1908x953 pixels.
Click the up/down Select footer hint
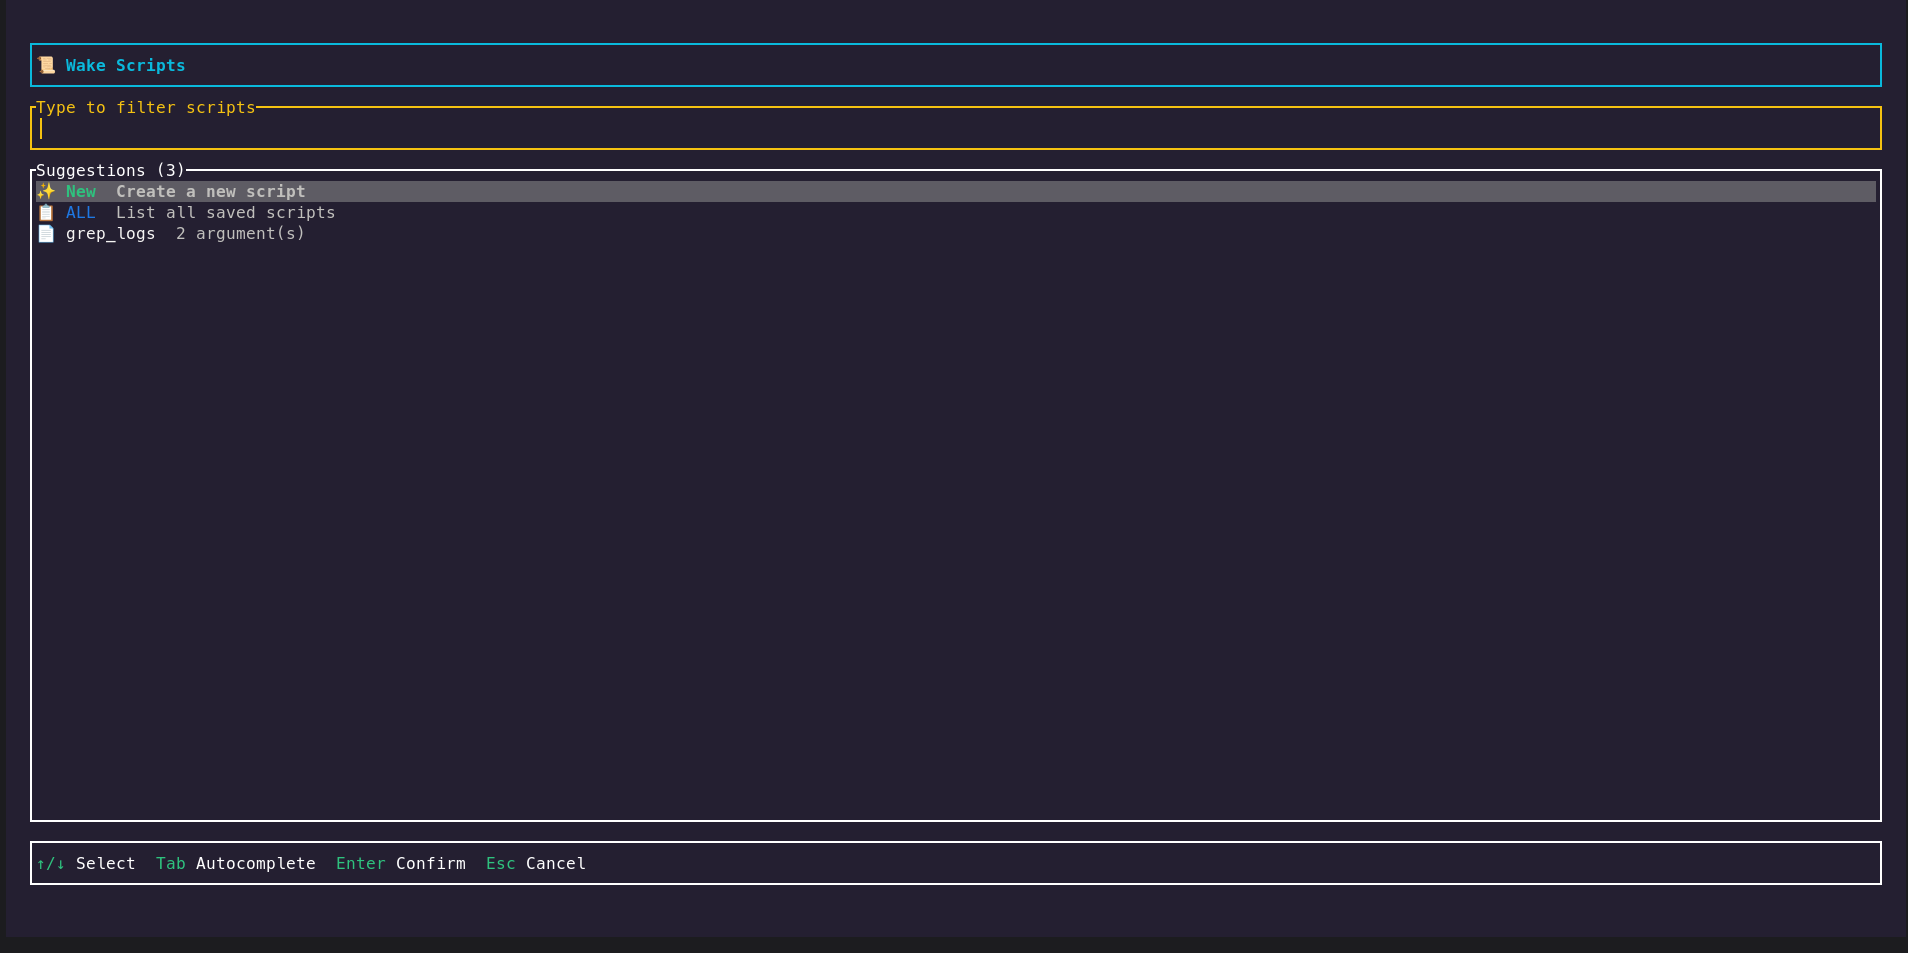(x=88, y=863)
